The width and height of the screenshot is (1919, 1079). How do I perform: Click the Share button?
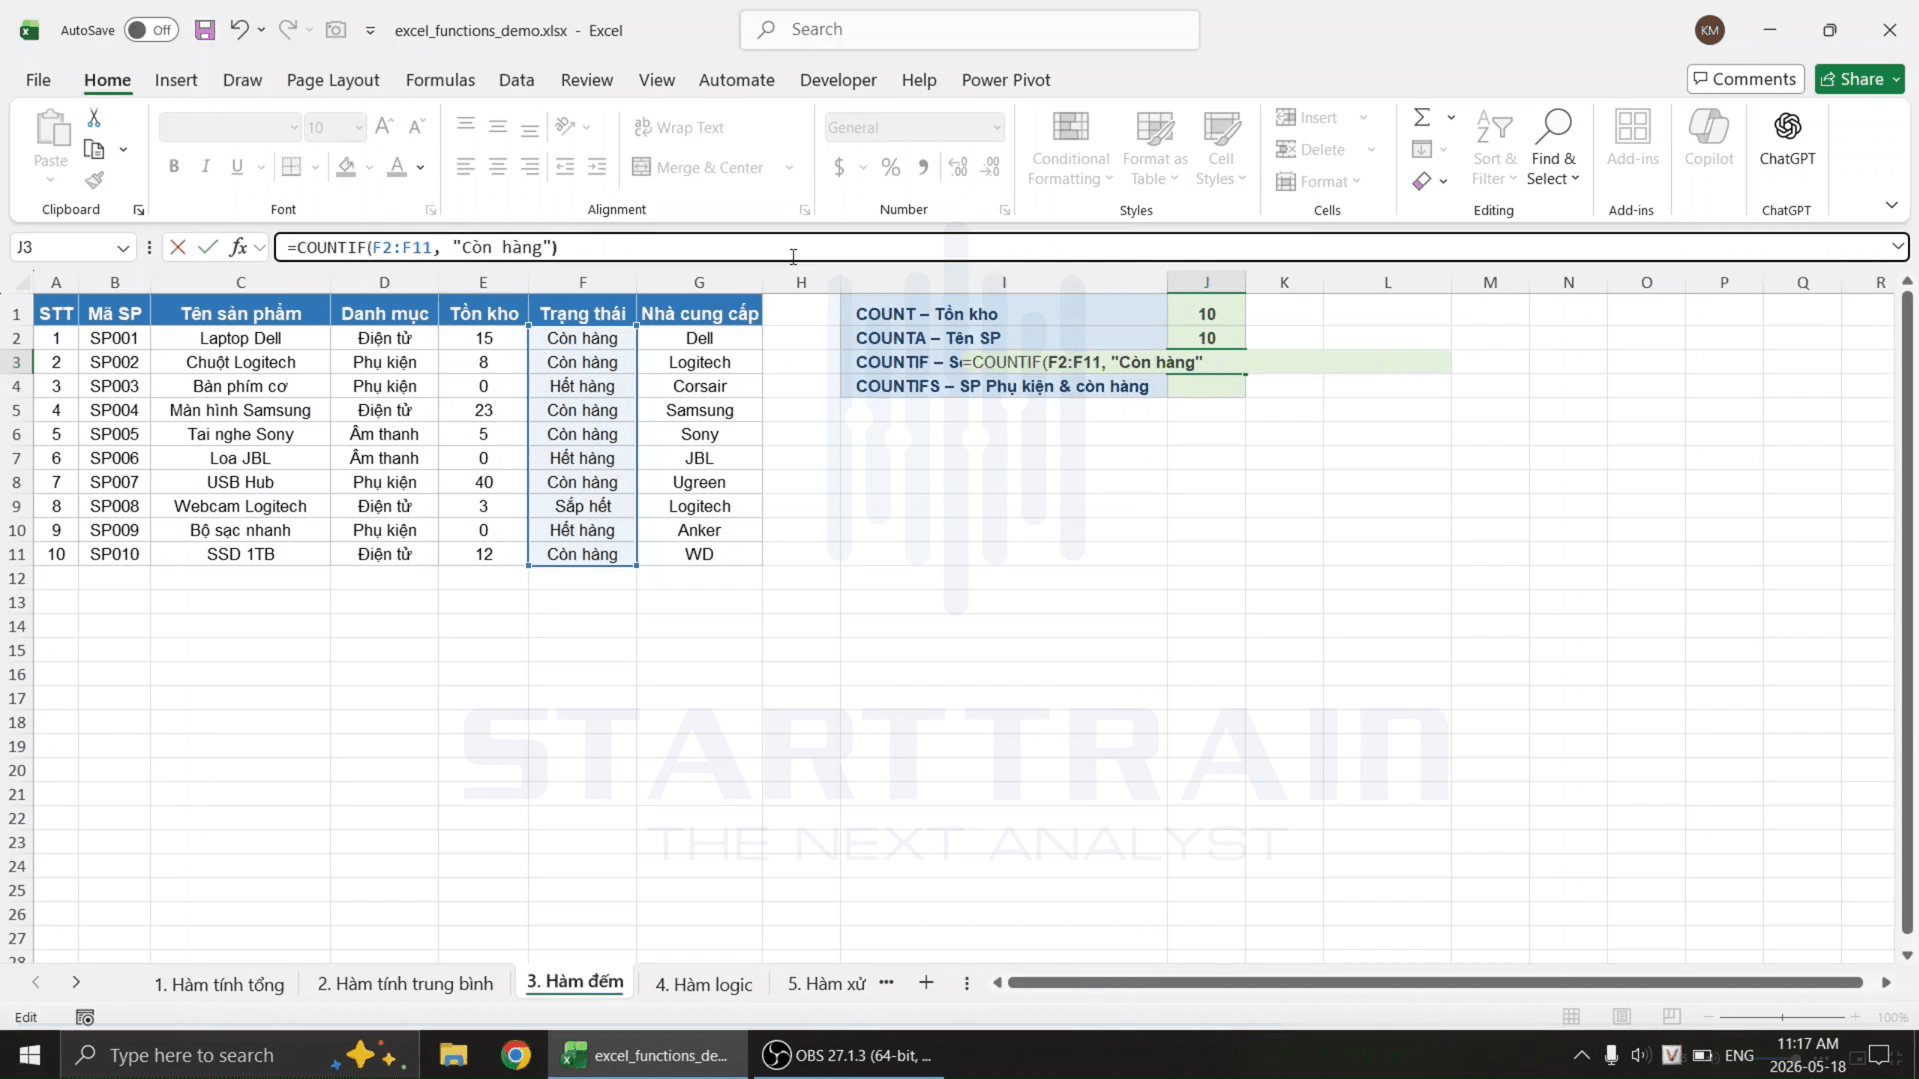click(1860, 79)
